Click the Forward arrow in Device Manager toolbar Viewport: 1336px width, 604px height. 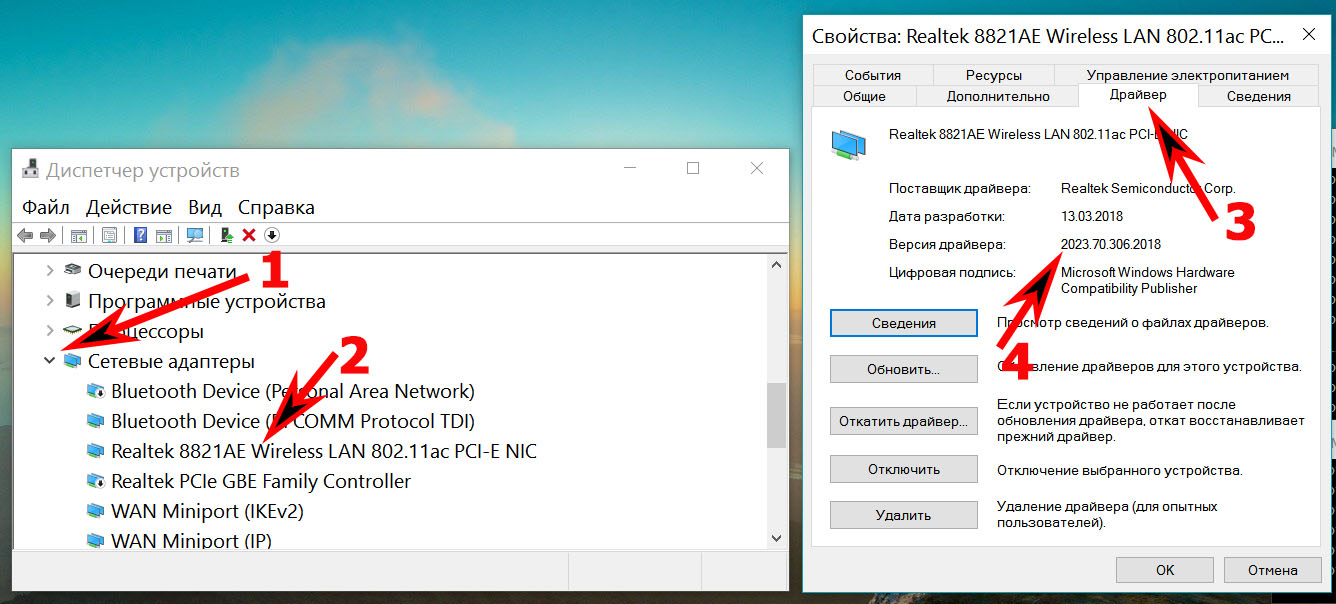coord(47,235)
